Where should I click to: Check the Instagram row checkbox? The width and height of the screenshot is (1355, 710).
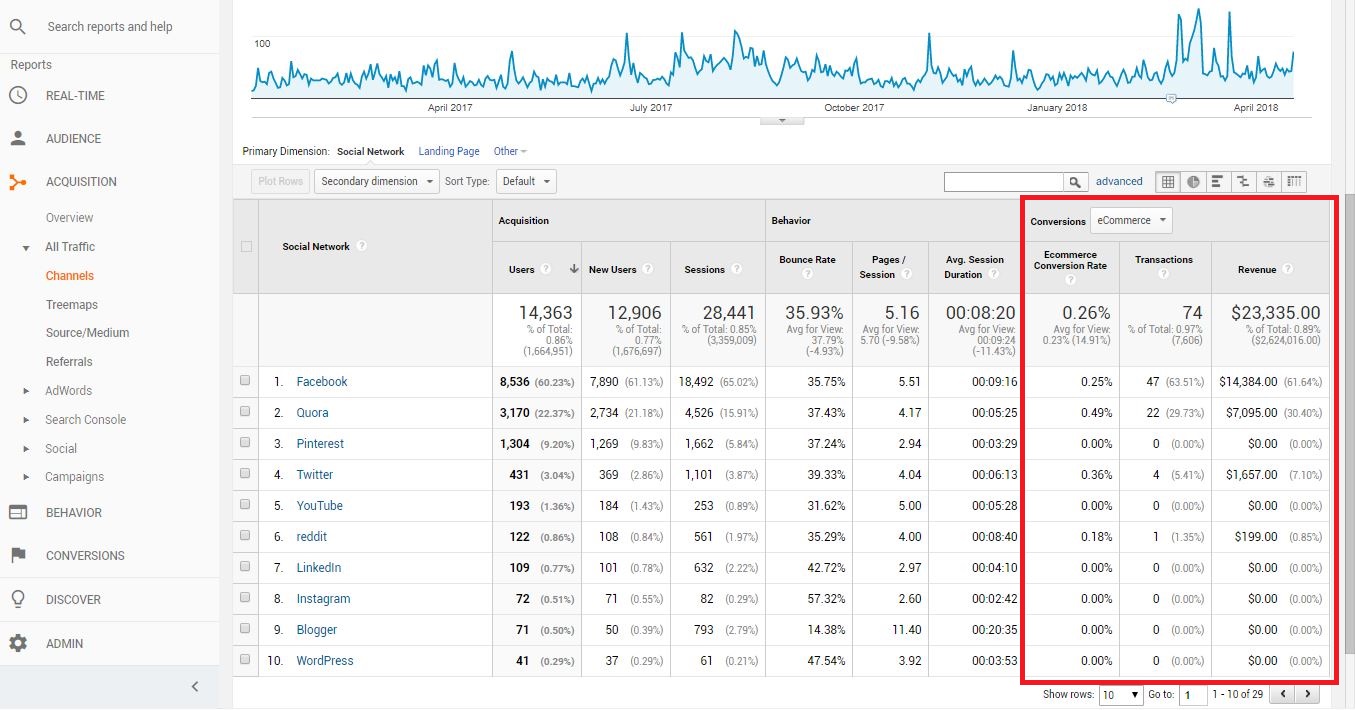click(246, 598)
